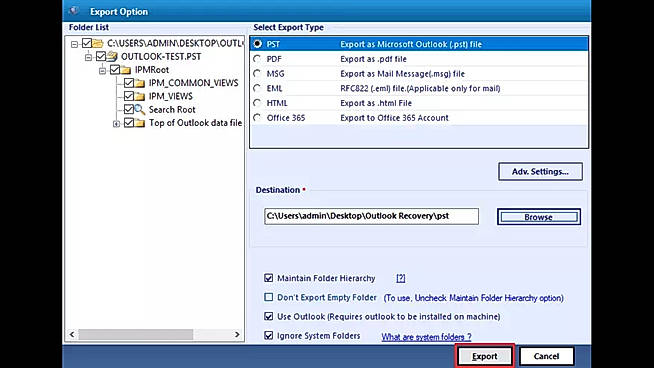Viewport: 654px width, 368px height.
Task: Click the application icon beside Export Option title
Action: [74, 11]
